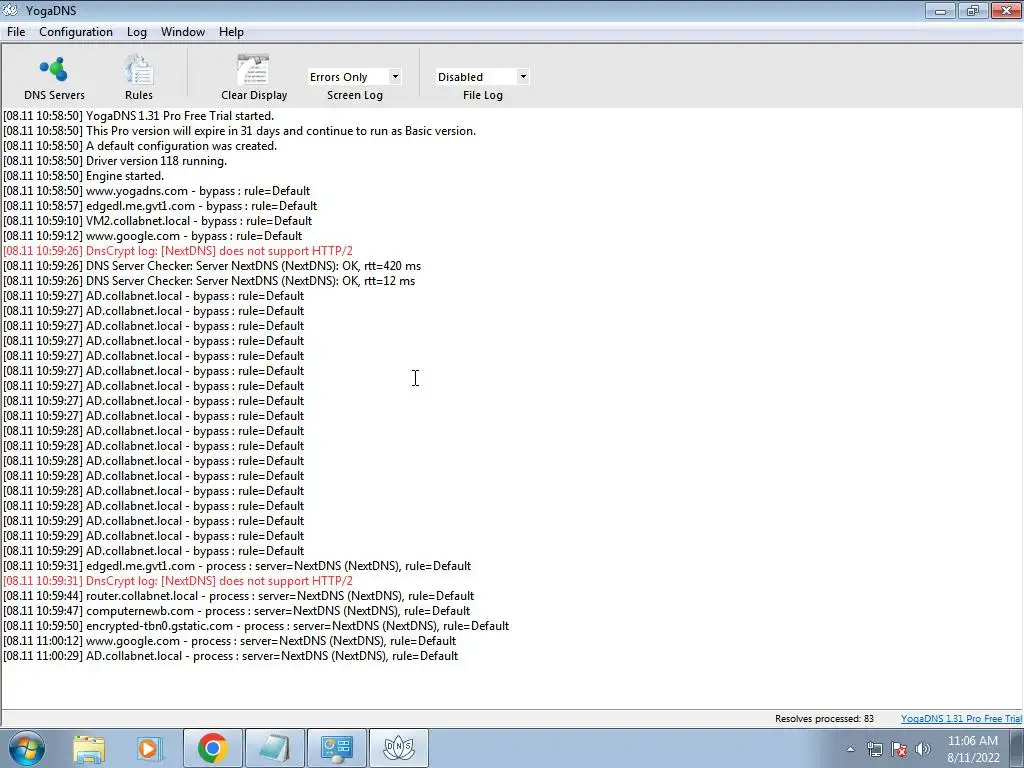The image size is (1024, 768).
Task: Open the Help menu
Action: tap(231, 32)
